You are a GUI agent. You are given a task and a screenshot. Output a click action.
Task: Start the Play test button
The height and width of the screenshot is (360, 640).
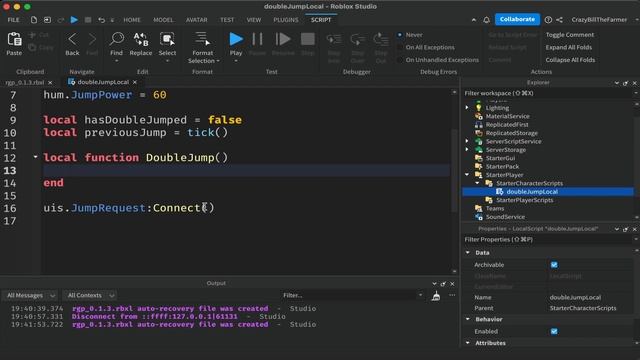(x=236, y=39)
